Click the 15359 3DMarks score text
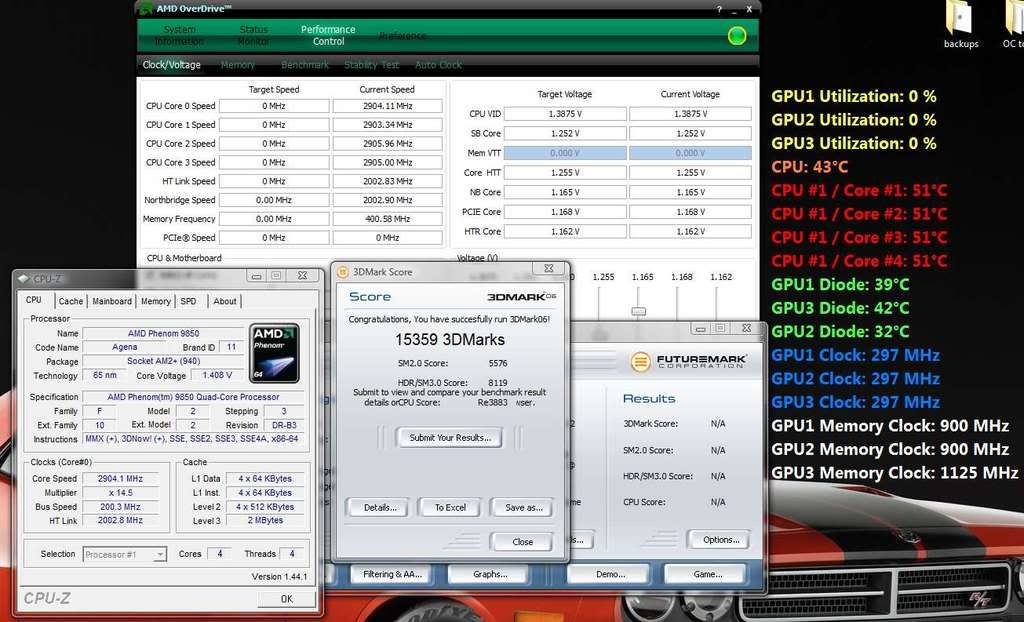This screenshot has width=1024, height=622. [450, 340]
